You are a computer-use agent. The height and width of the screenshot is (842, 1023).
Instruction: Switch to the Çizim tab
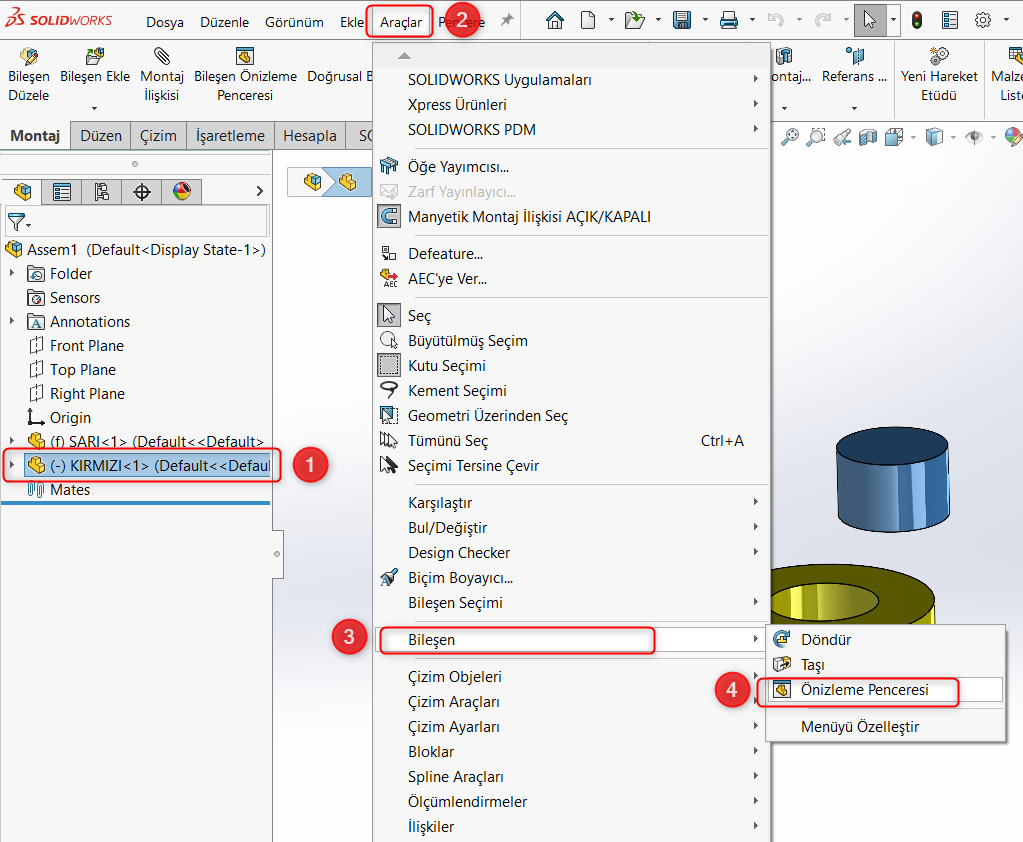point(159,136)
